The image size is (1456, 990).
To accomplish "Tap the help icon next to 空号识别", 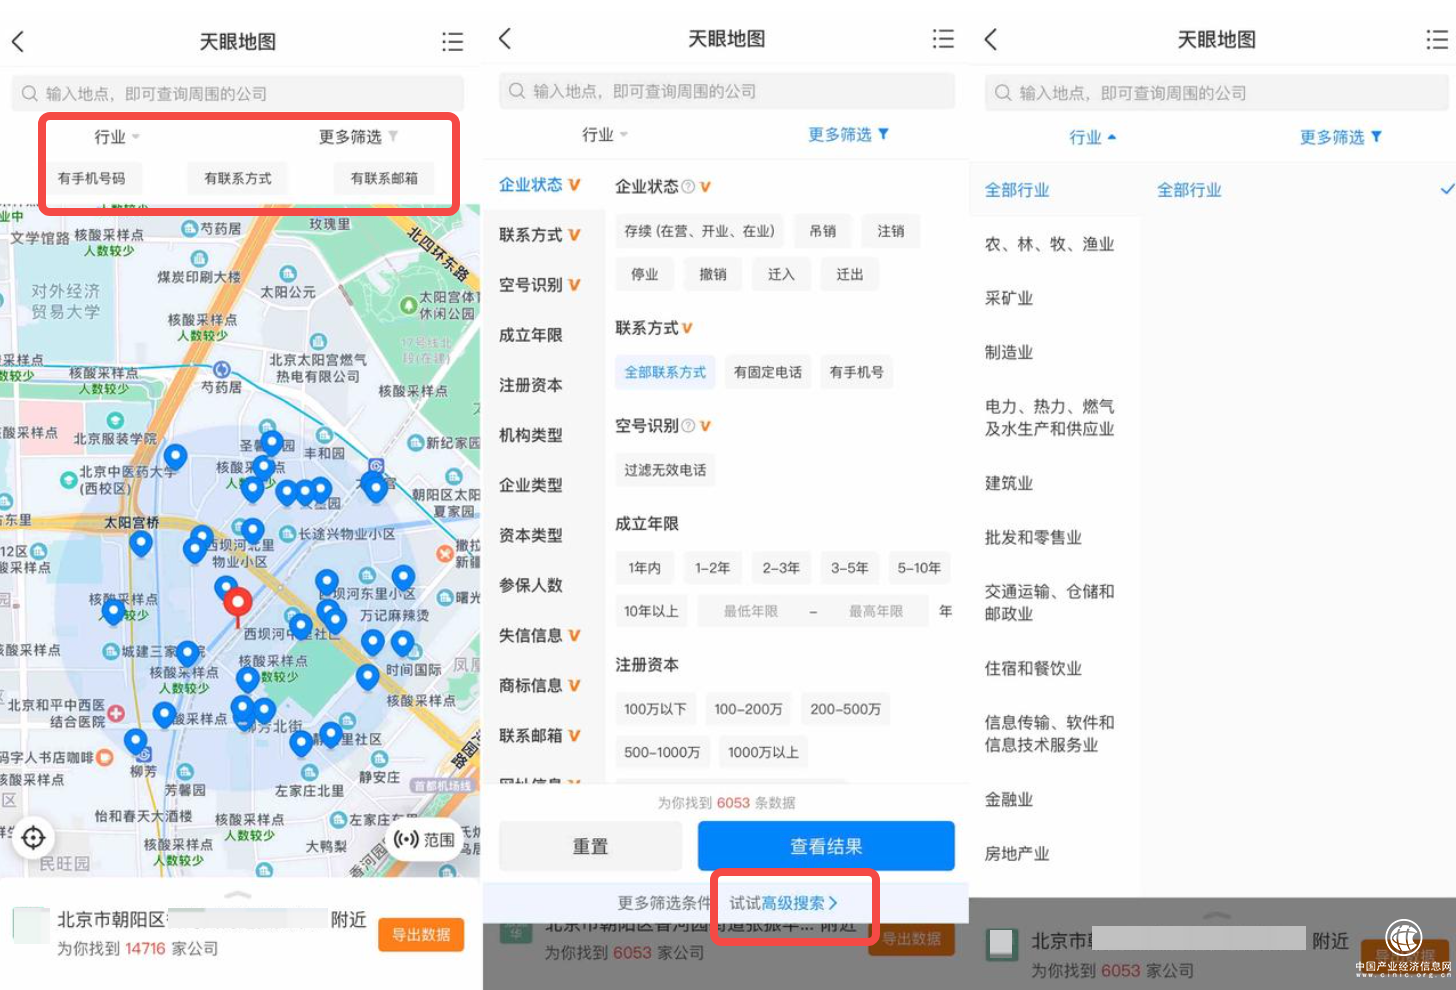I will coord(686,425).
